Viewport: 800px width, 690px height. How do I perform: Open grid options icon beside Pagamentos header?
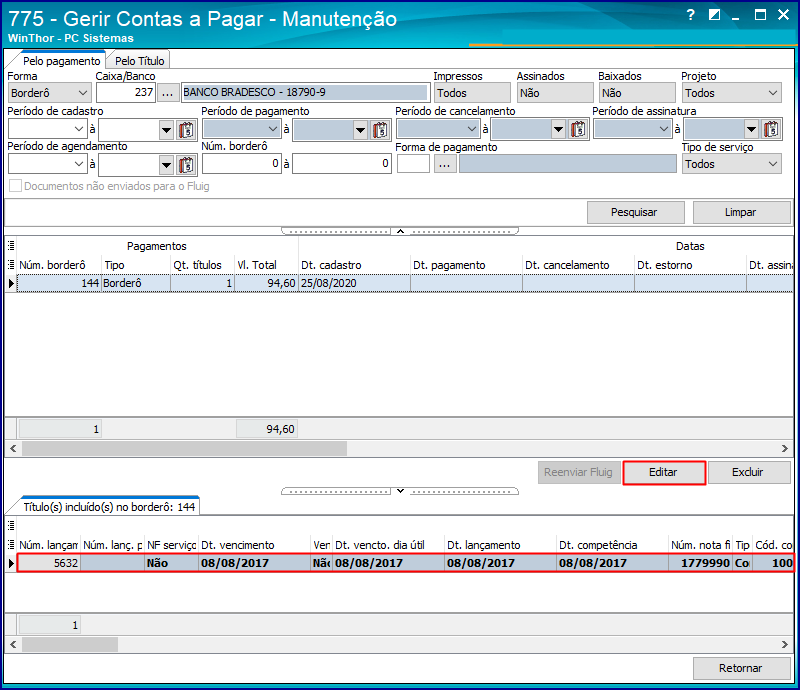(x=11, y=246)
